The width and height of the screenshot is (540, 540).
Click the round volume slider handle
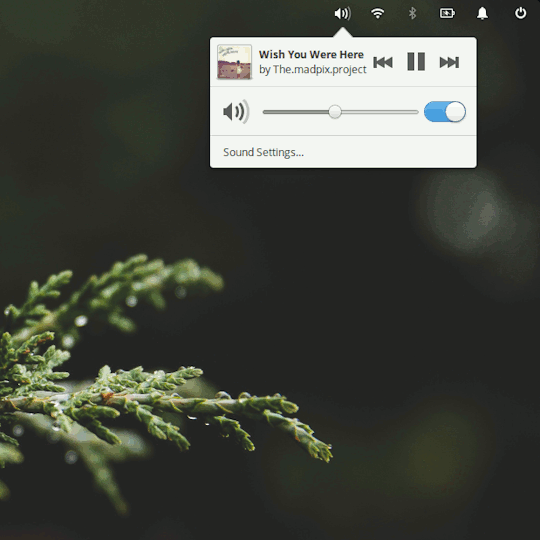tap(334, 112)
